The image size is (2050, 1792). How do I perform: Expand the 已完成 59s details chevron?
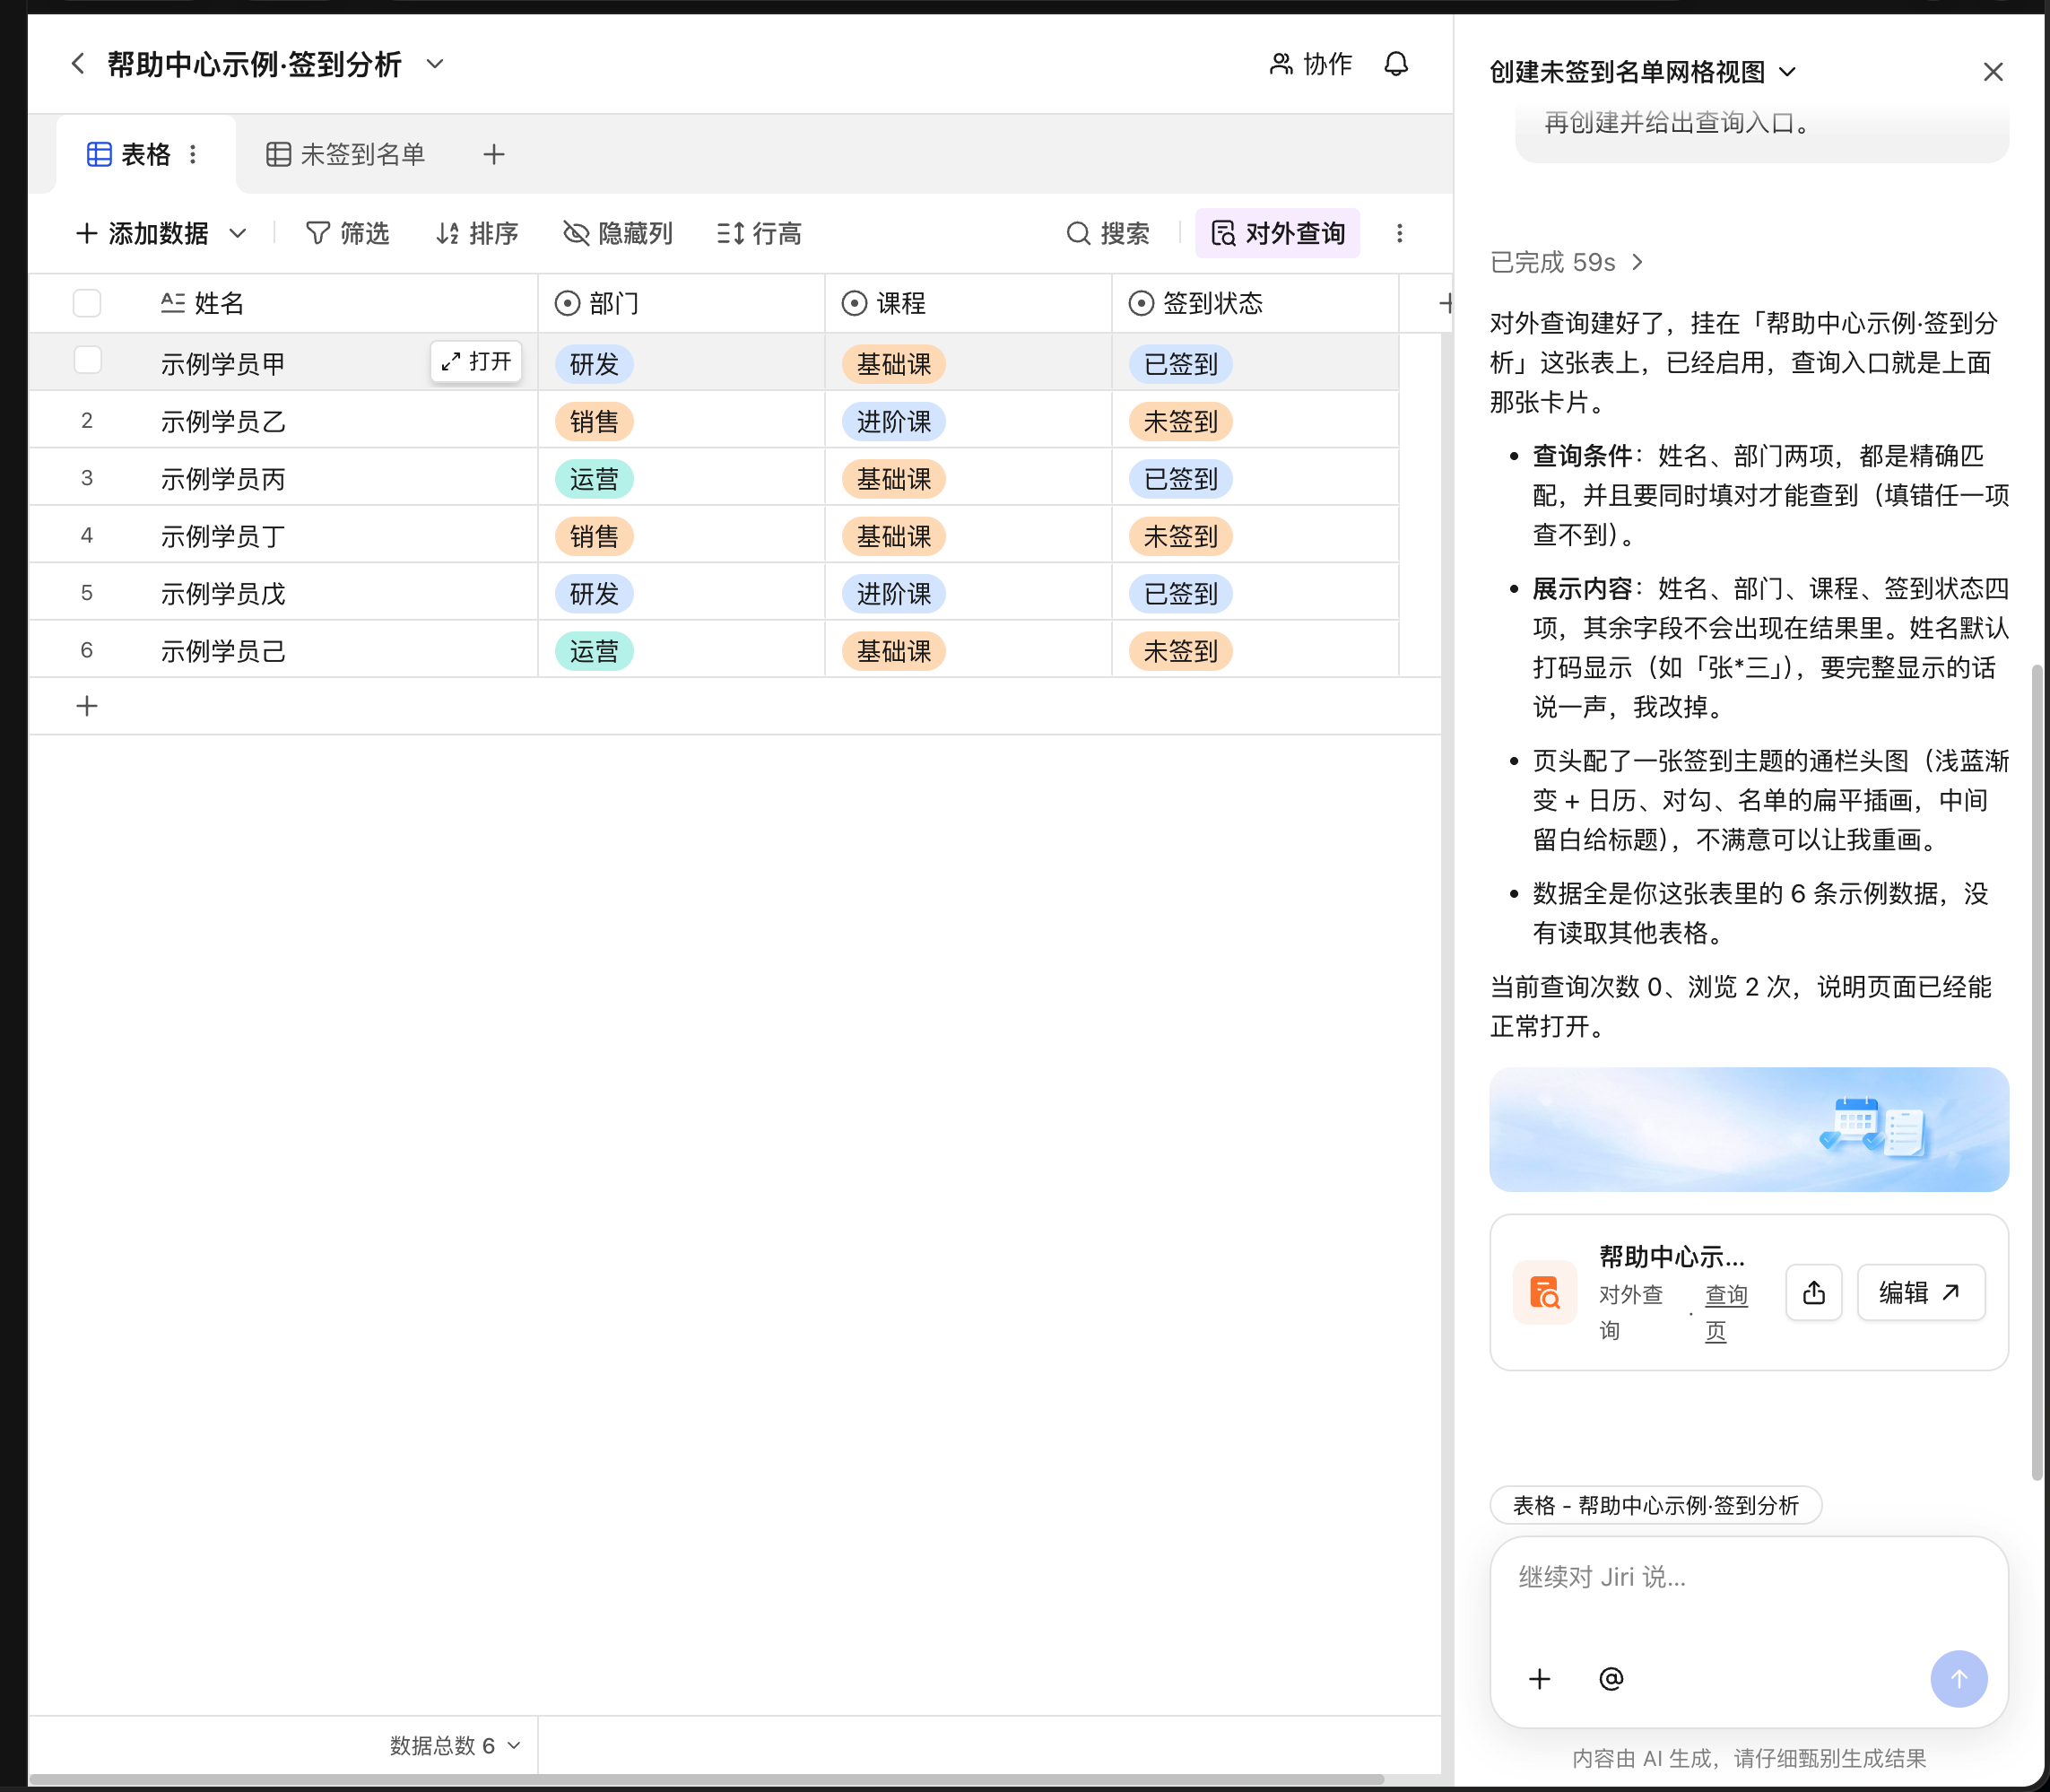1637,262
